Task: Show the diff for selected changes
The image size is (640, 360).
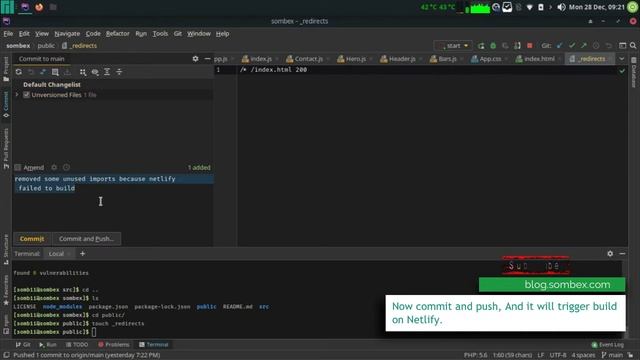Action: (43, 72)
